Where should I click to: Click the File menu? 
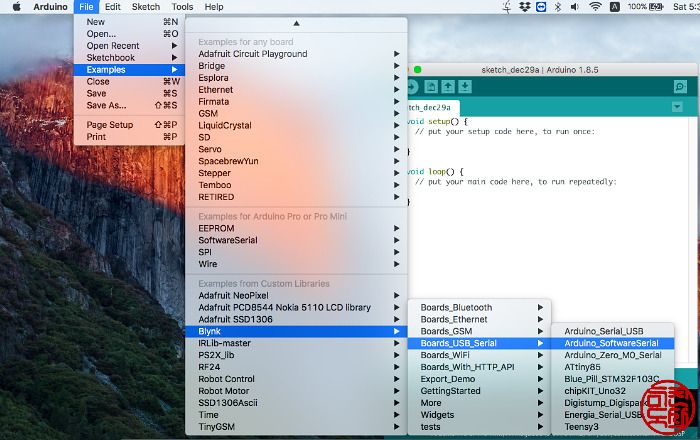pos(86,7)
